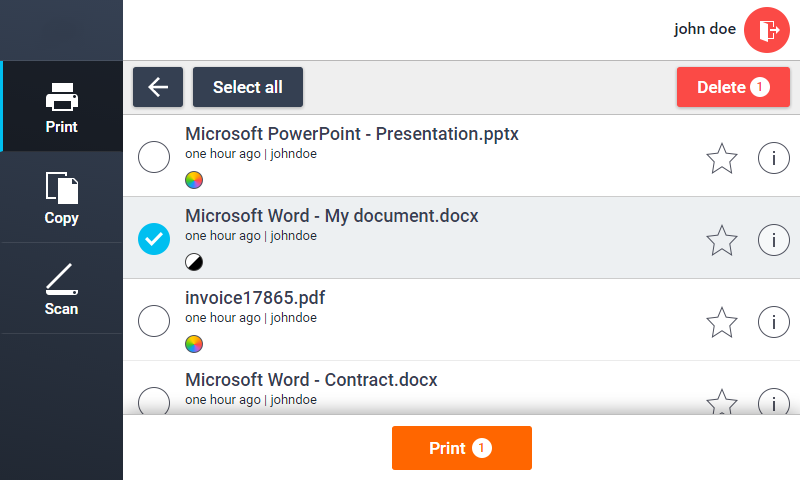
Task: Open info for Presentation.pptx job
Action: (x=773, y=158)
